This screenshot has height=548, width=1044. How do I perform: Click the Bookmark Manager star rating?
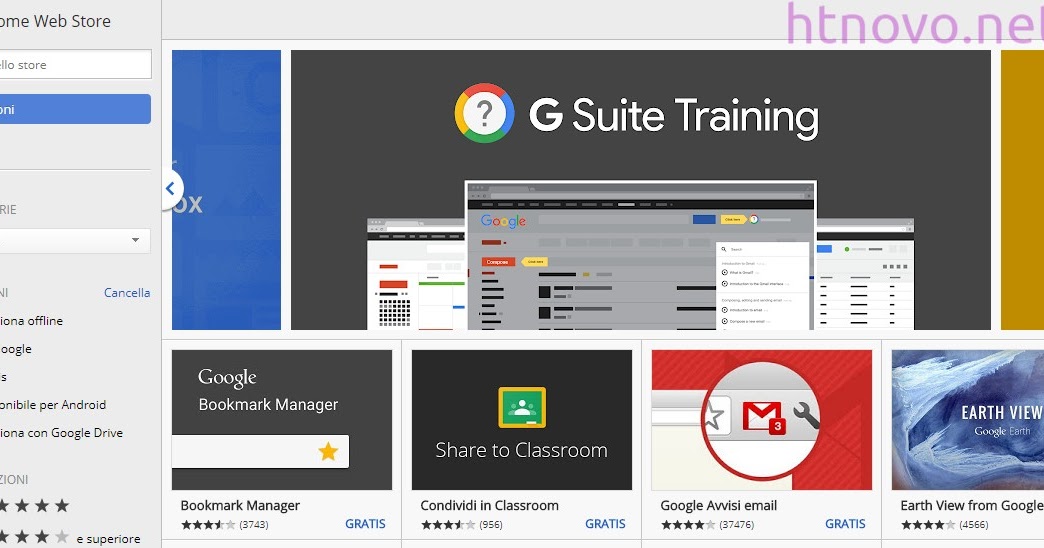click(x=208, y=525)
